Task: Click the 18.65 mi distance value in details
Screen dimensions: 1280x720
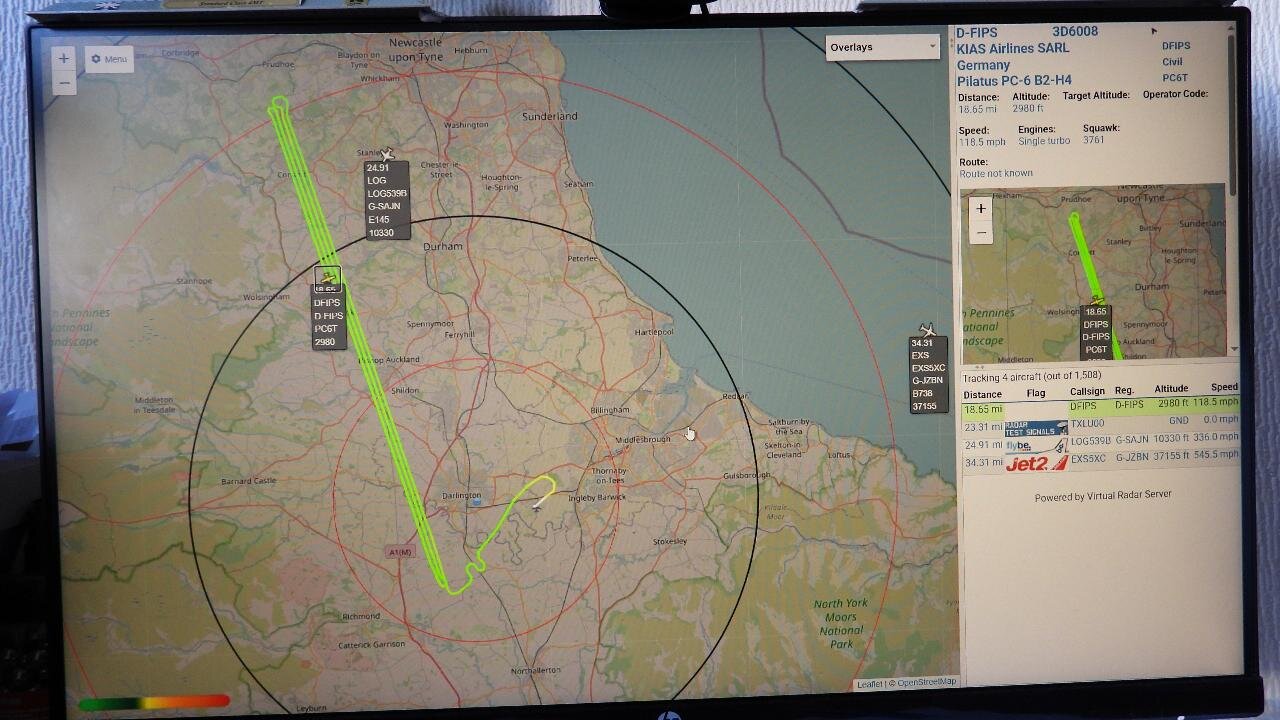Action: pos(977,109)
